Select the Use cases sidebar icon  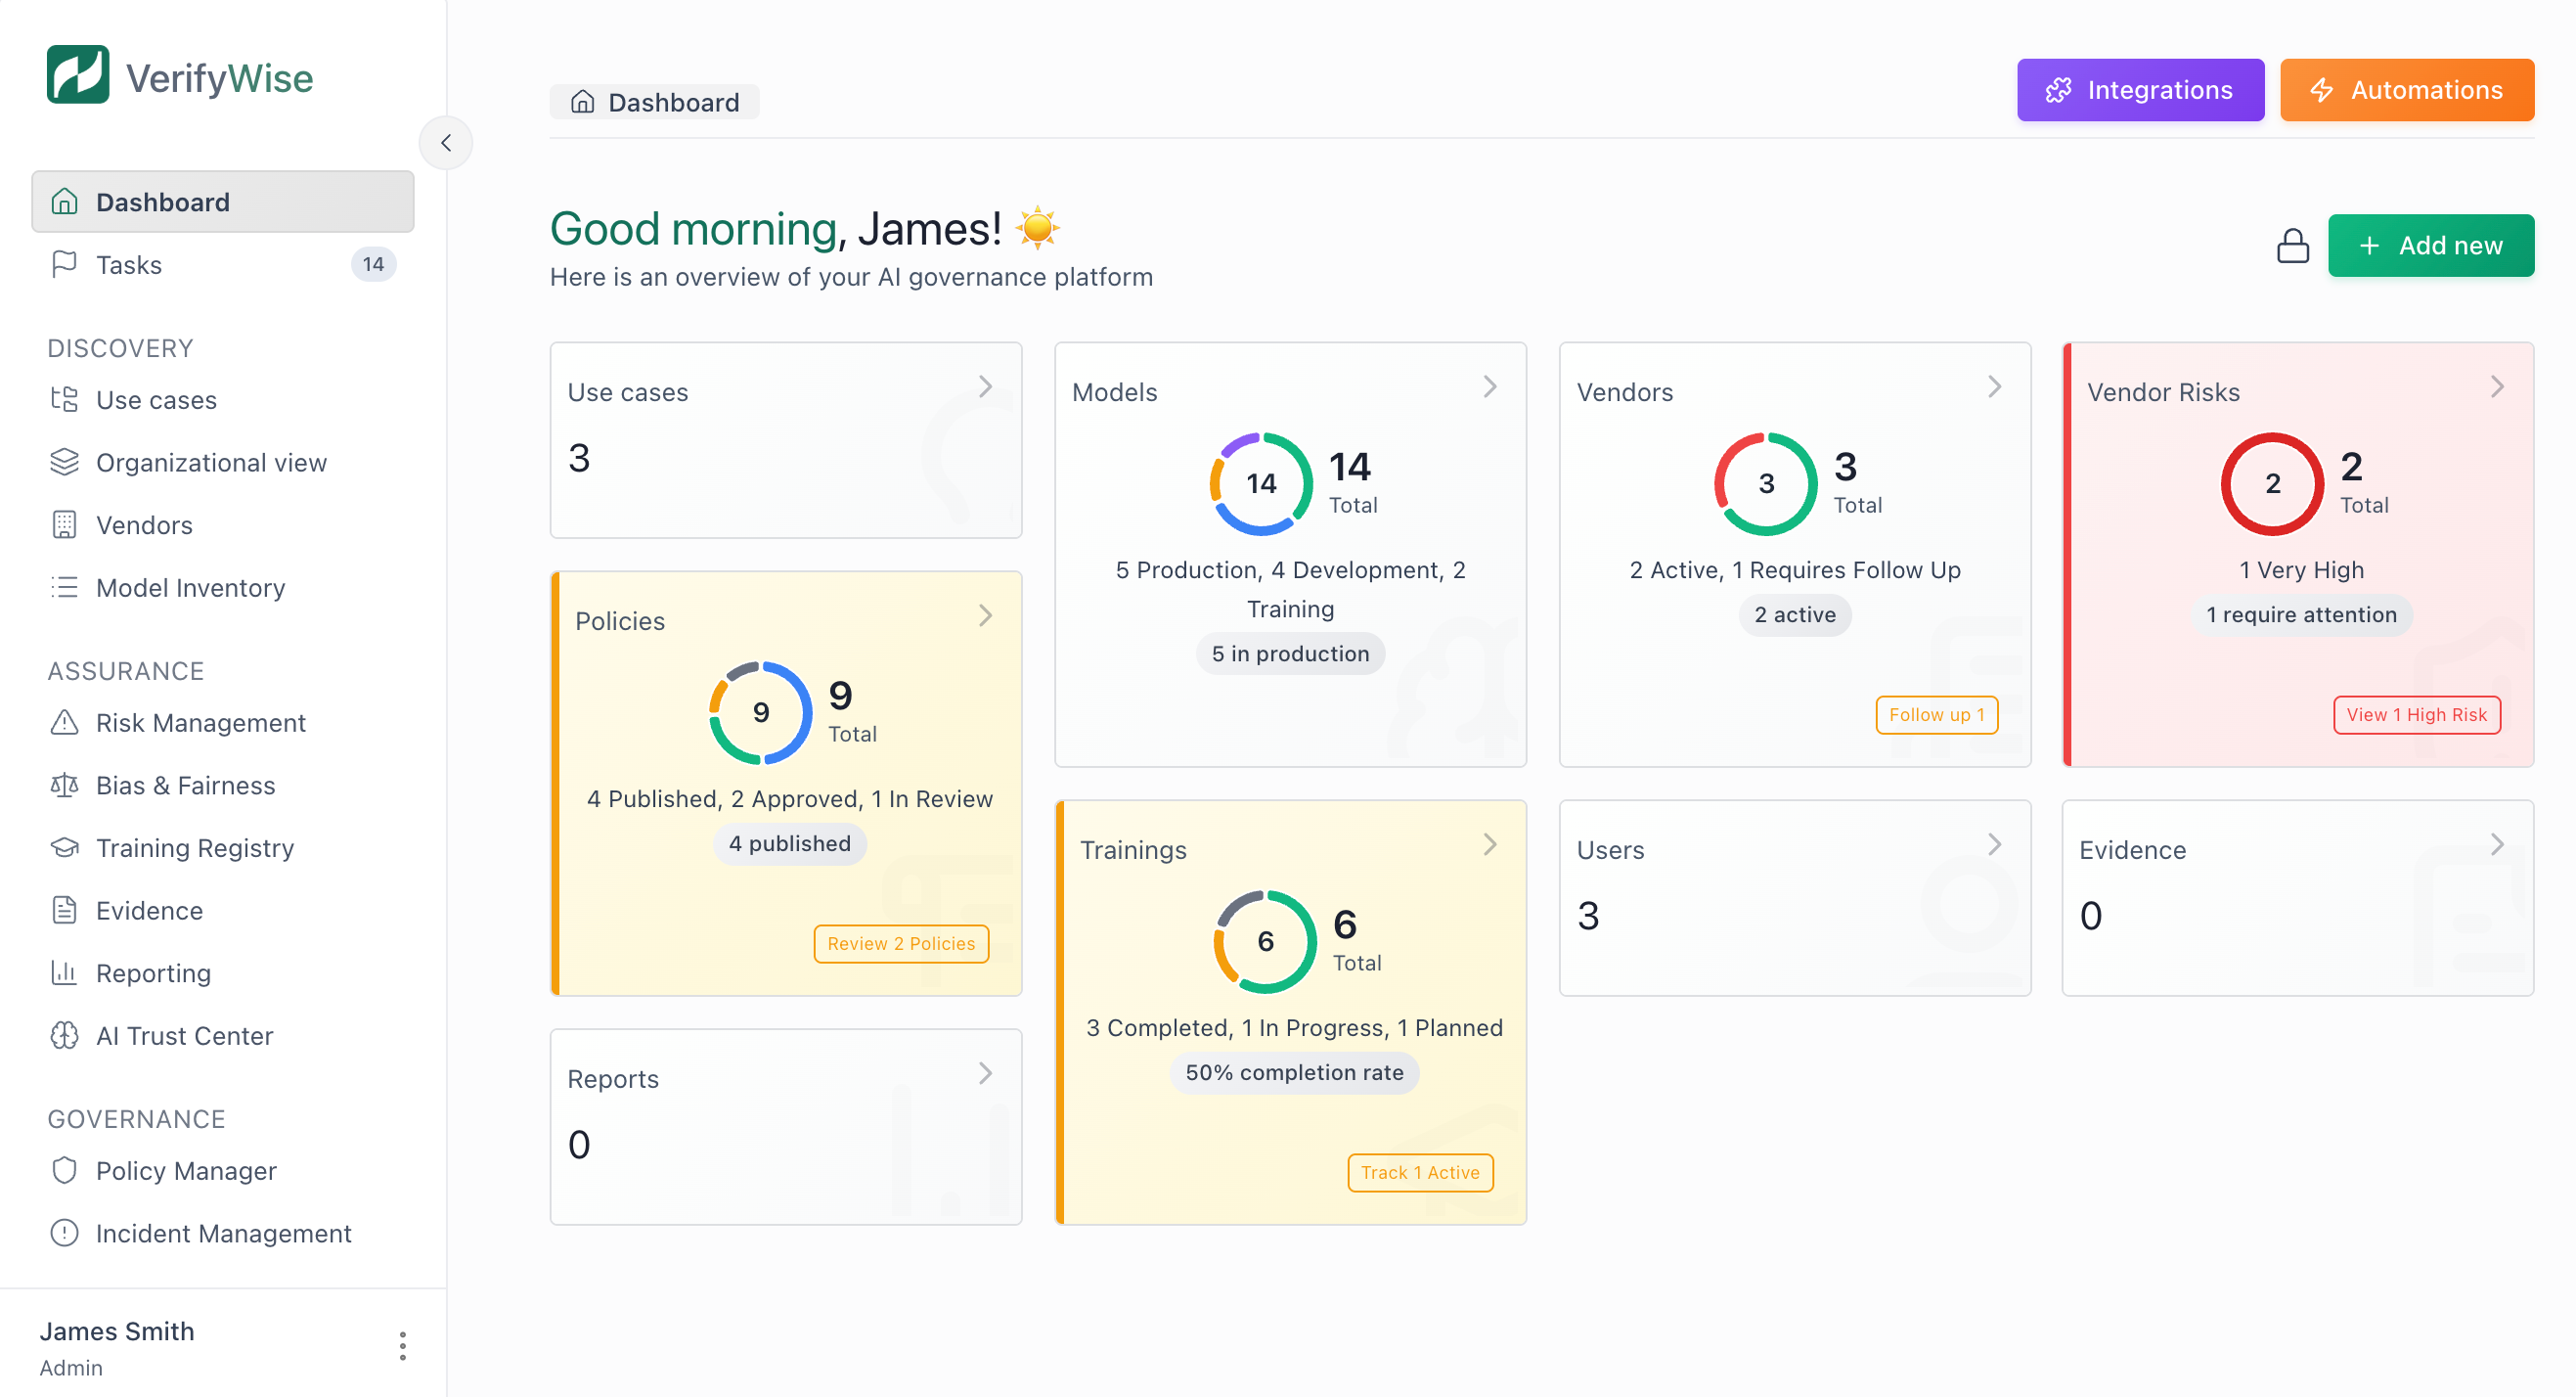pyautogui.click(x=63, y=399)
